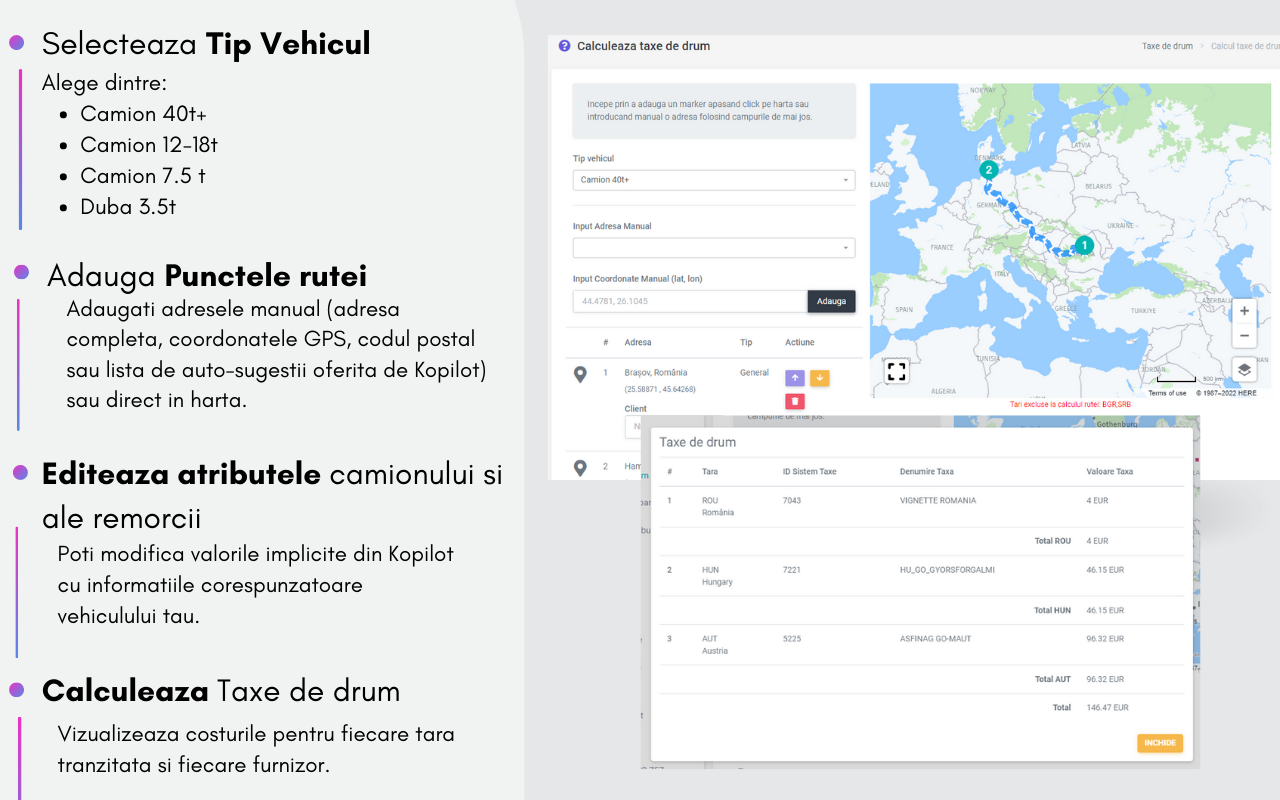Open the map layers selector
Image resolution: width=1280 pixels, height=800 pixels.
point(1243,369)
